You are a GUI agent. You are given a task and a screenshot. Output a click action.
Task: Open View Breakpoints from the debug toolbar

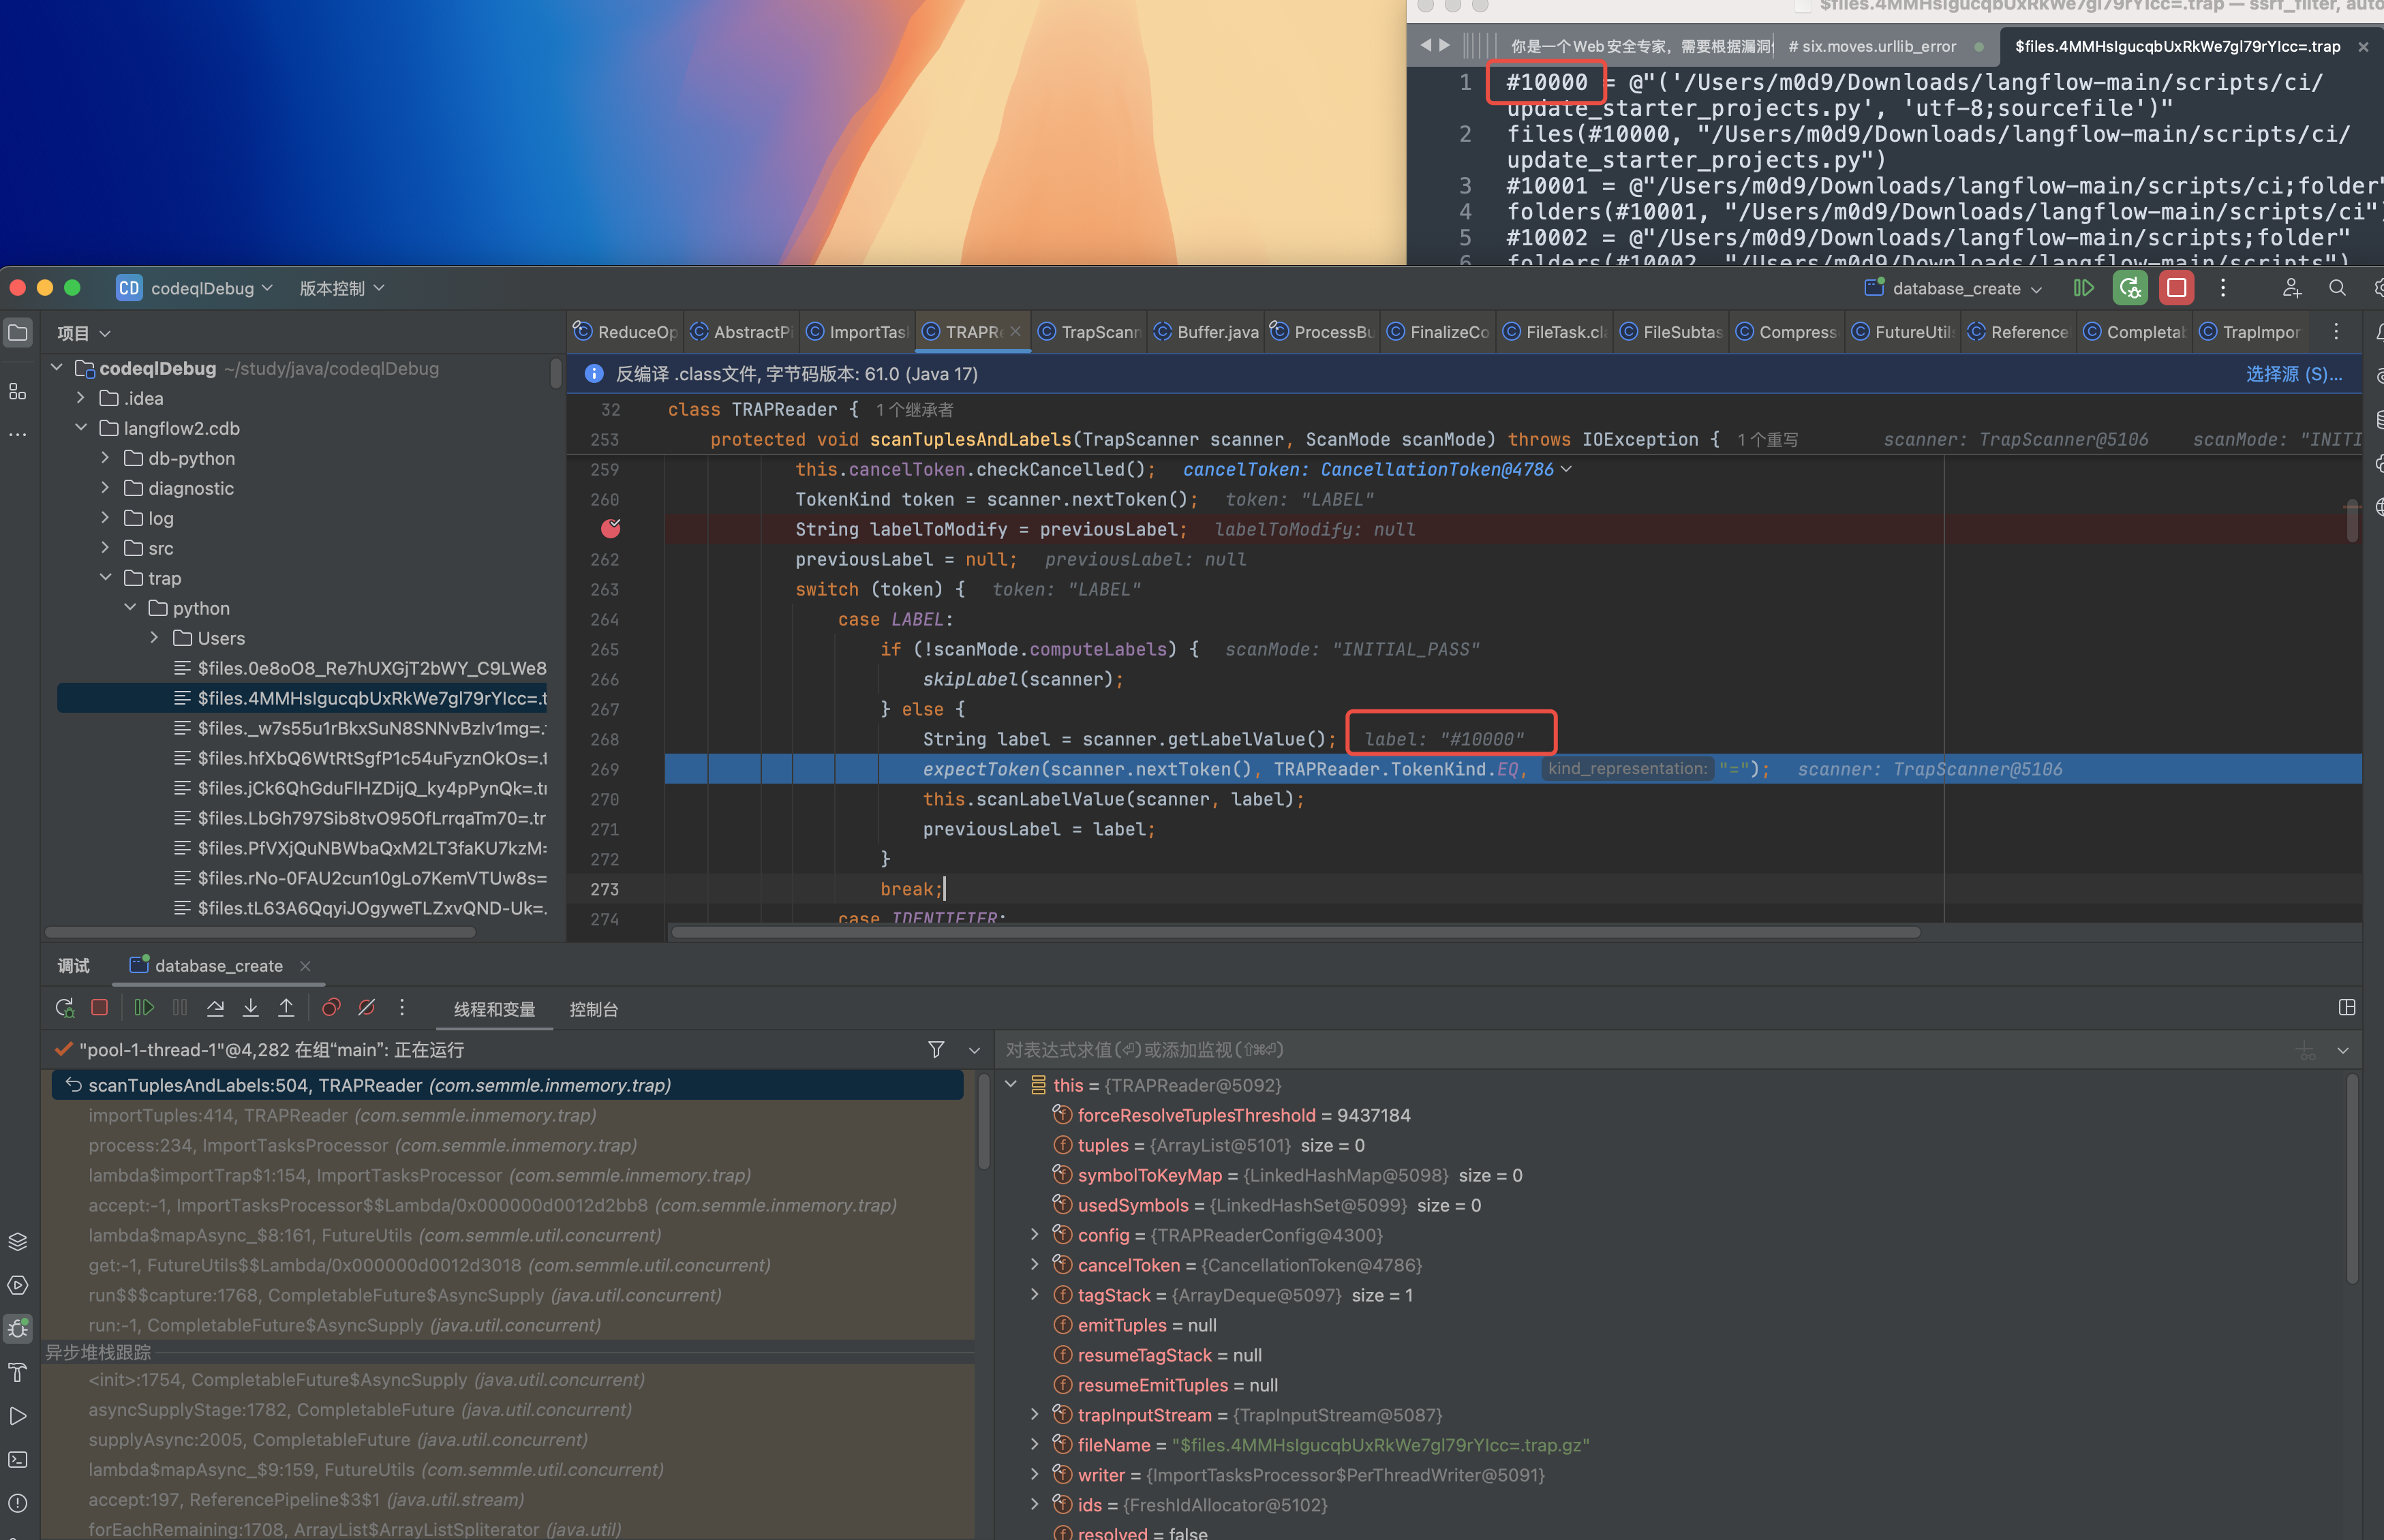tap(331, 1008)
